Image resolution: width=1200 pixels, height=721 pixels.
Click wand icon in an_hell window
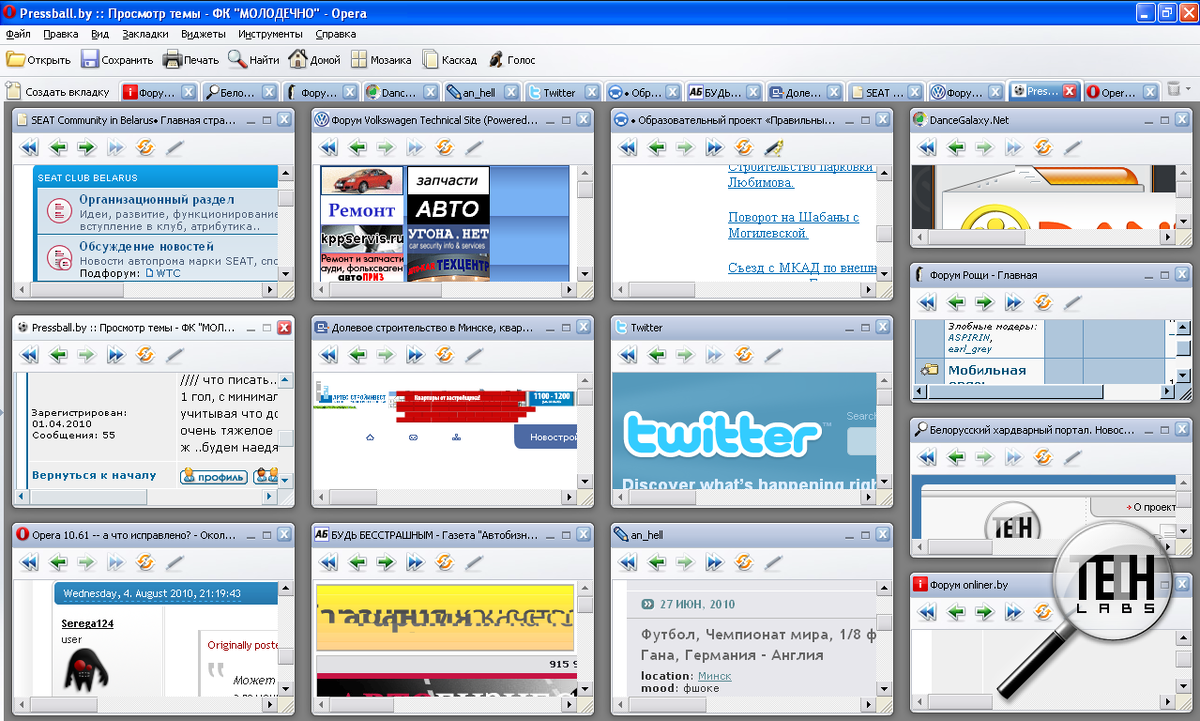[x=772, y=562]
